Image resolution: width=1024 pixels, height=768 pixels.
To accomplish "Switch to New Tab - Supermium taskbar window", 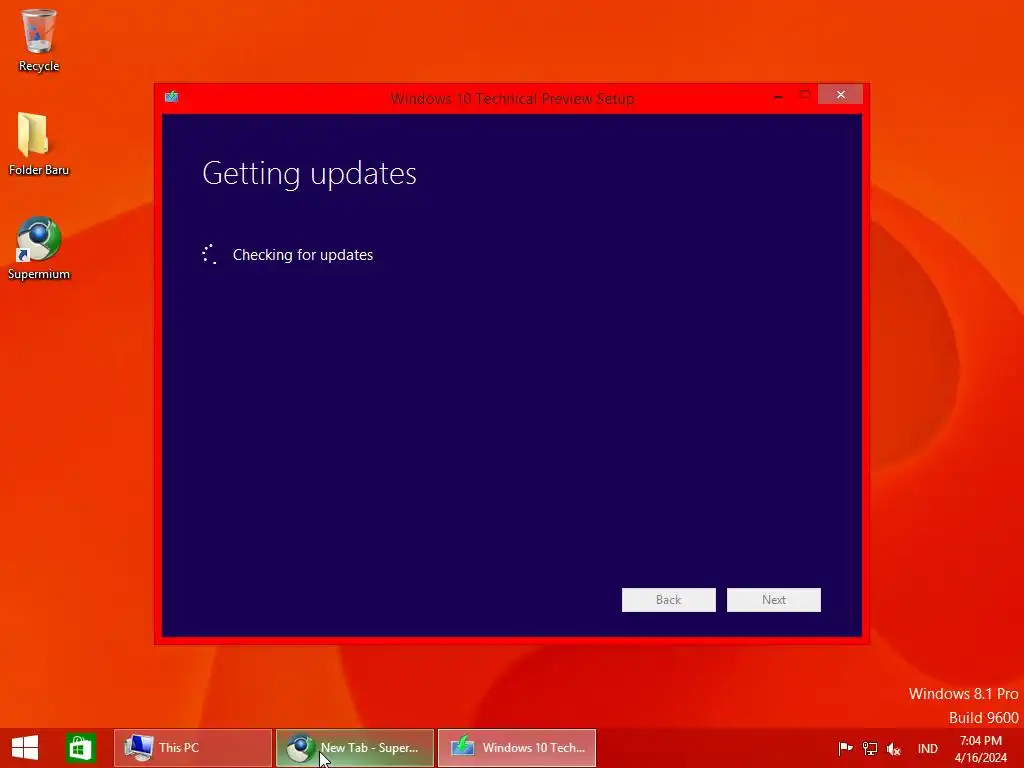I will click(x=355, y=748).
